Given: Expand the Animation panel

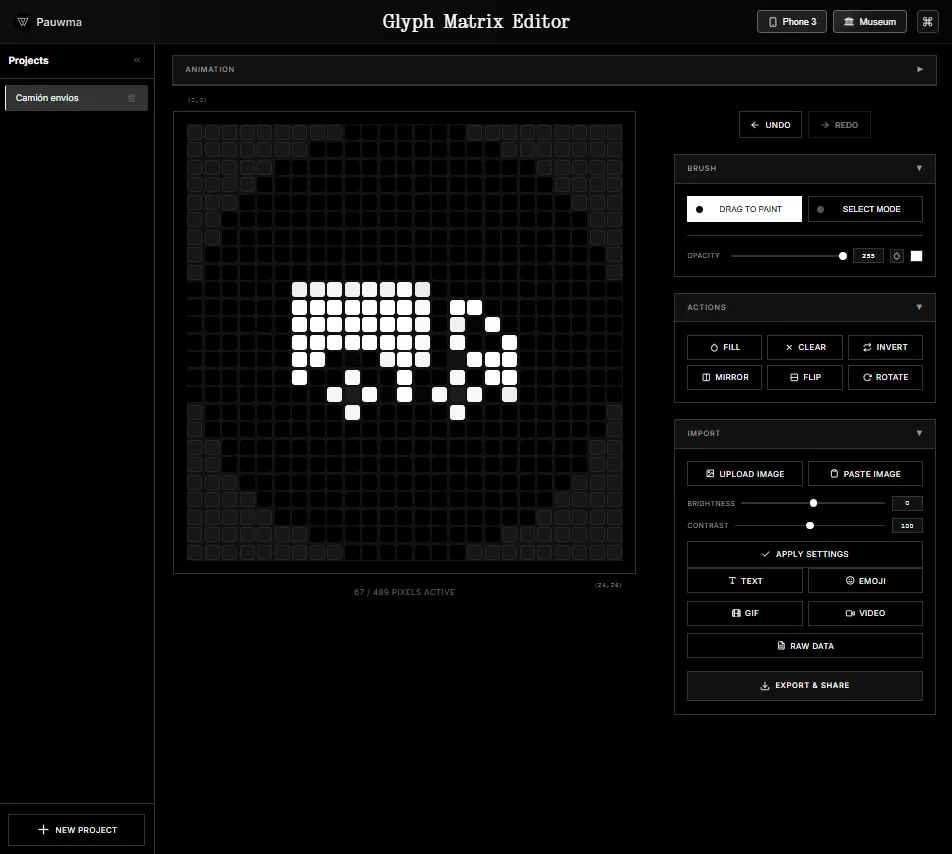Looking at the screenshot, I should pos(919,70).
